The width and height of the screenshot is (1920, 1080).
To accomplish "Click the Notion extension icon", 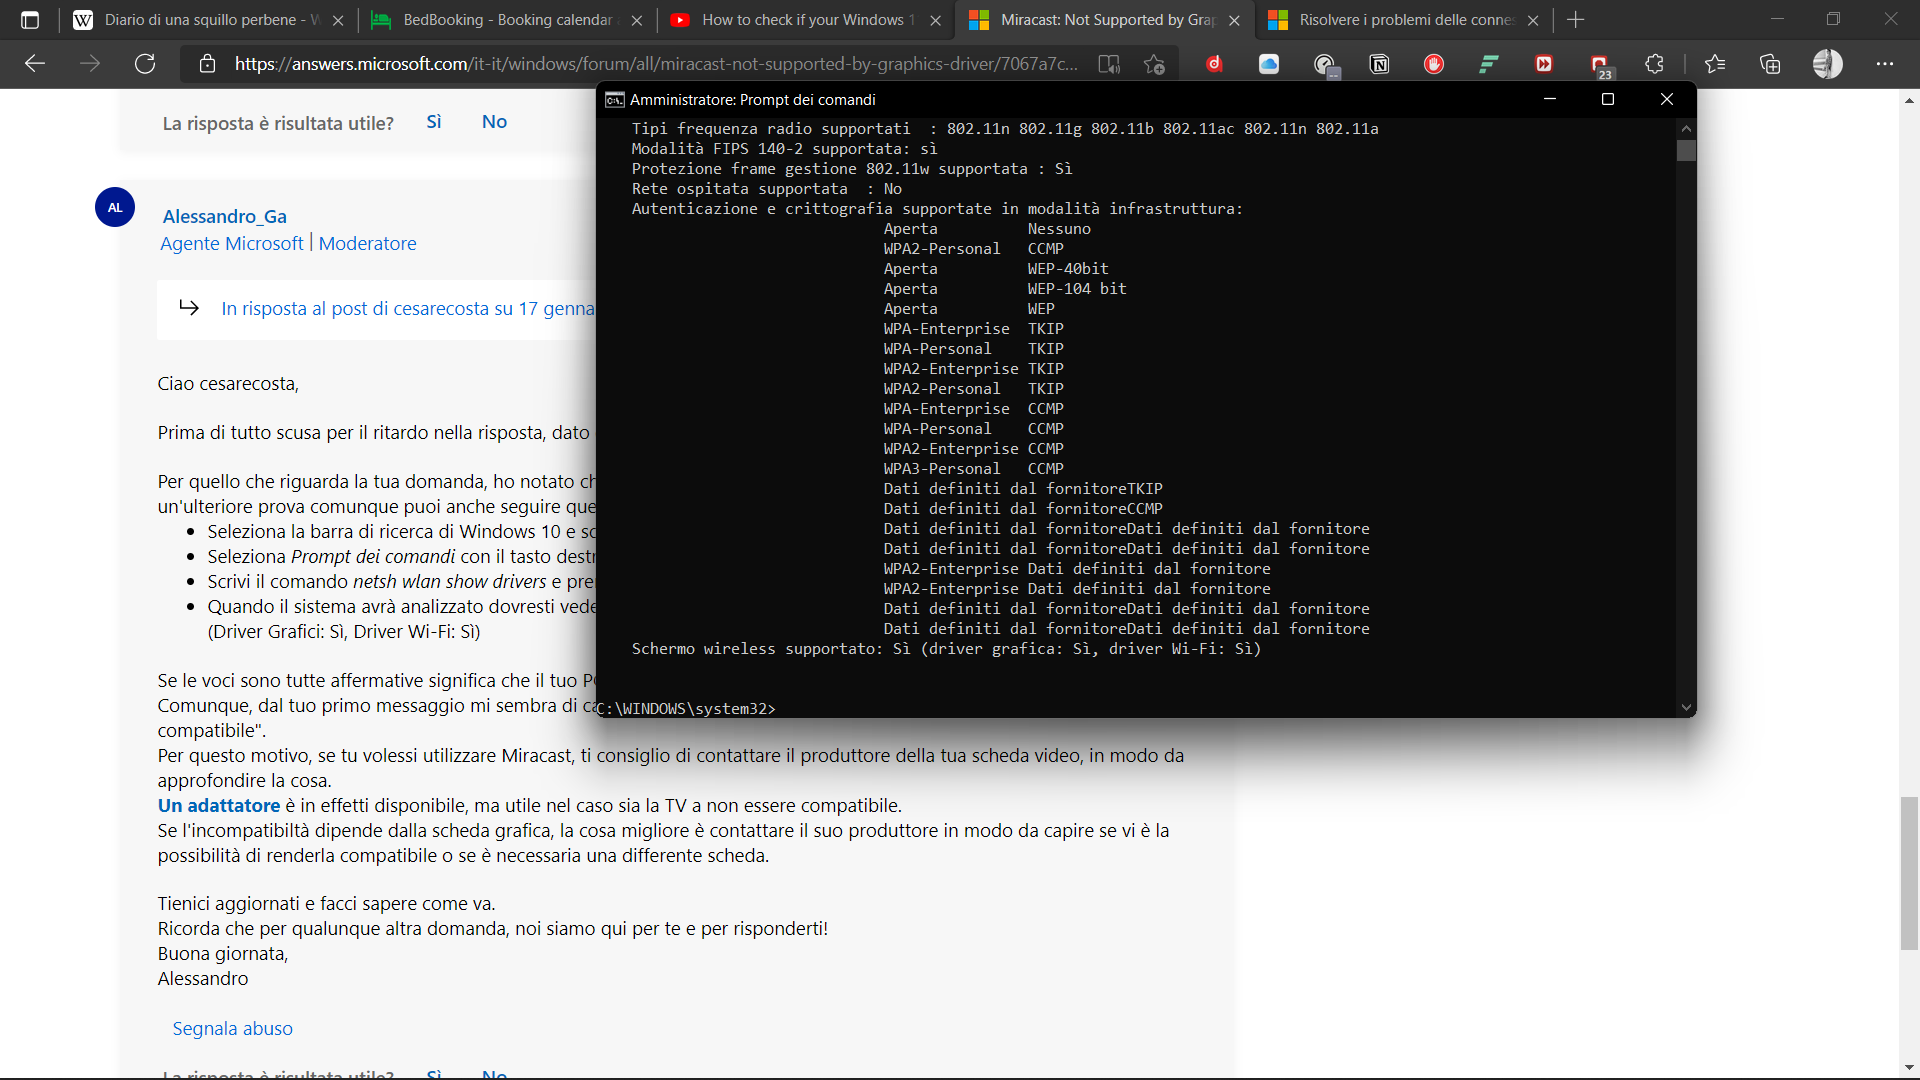I will click(x=1379, y=64).
